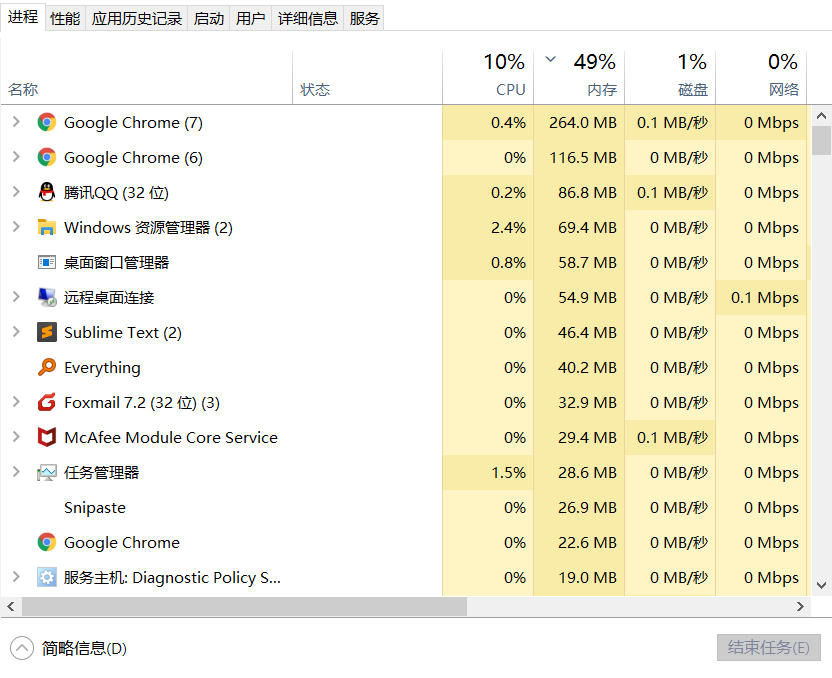Click the vertical scrollbar thumb
This screenshot has height=678, width=832.
(821, 140)
